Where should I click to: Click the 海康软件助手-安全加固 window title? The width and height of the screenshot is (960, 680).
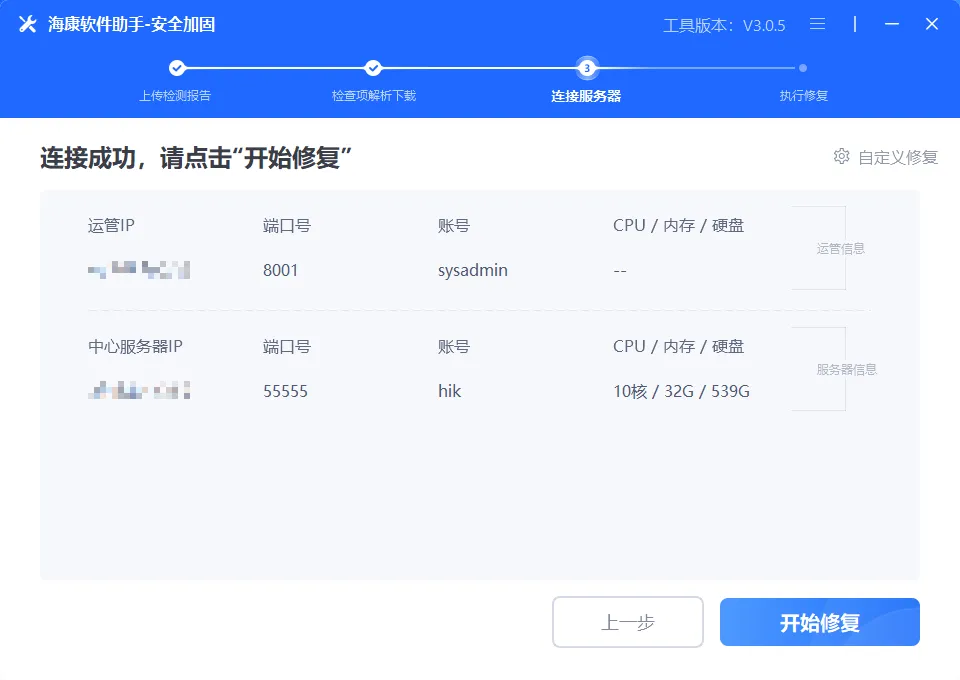pos(132,24)
